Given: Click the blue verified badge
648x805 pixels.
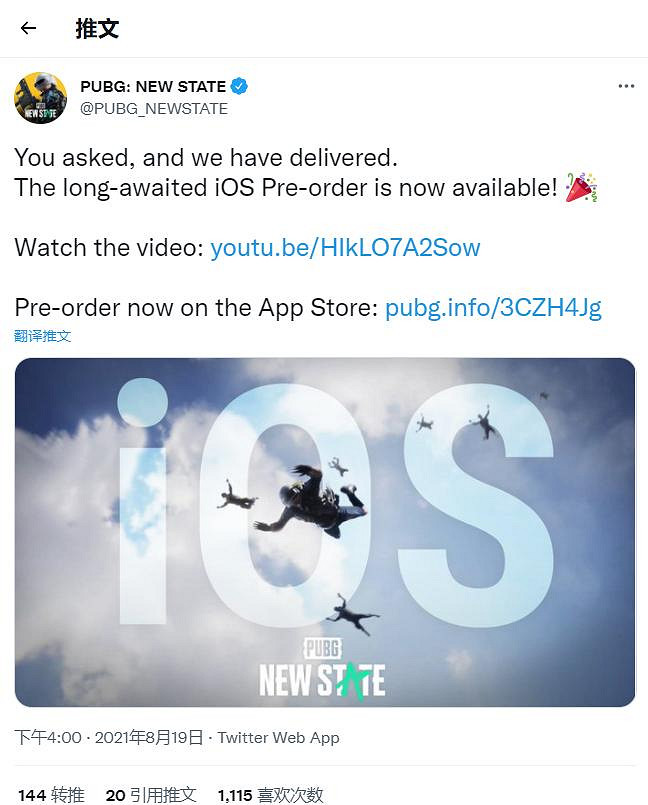Looking at the screenshot, I should tap(239, 86).
